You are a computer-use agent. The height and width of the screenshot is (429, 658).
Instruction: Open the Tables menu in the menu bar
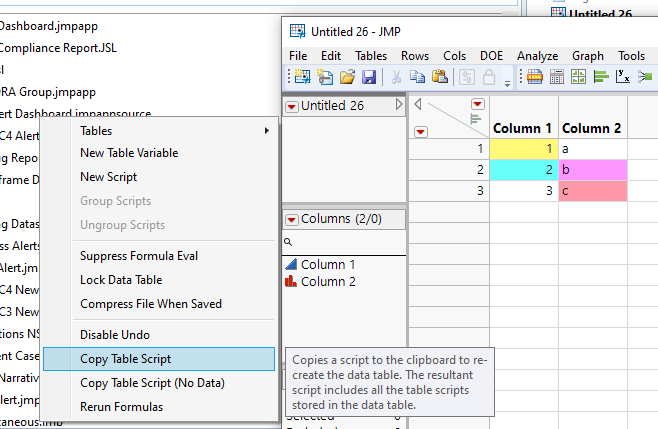(x=371, y=56)
